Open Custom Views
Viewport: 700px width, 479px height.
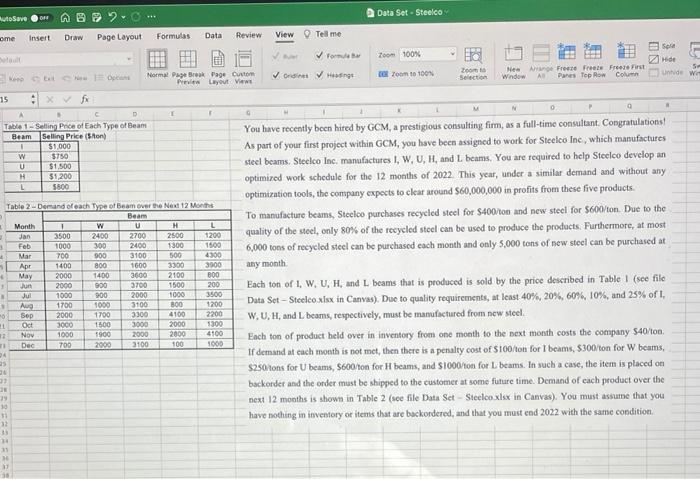click(x=243, y=67)
